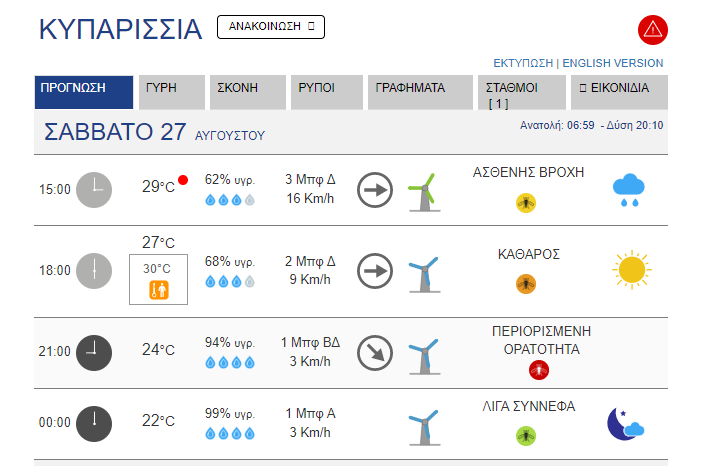Click the moon and cloud icon at 00:00

point(625,424)
